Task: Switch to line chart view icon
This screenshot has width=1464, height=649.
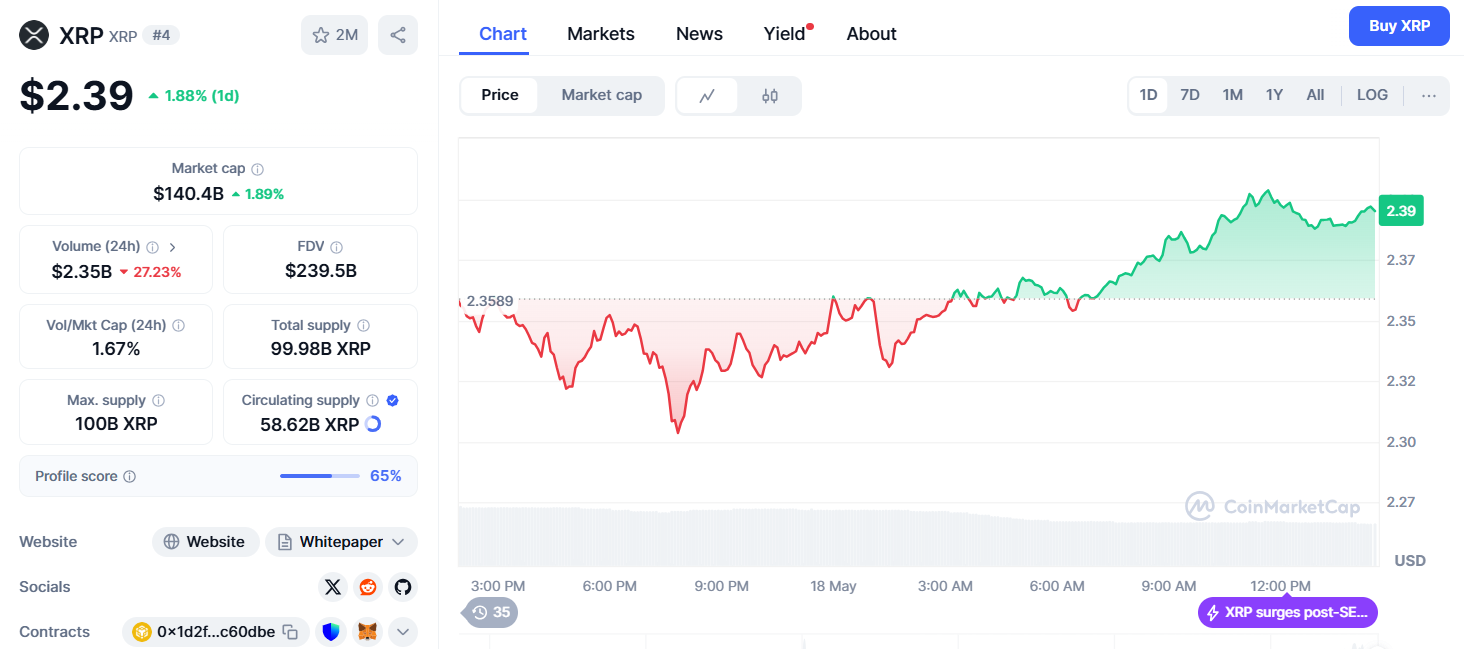Action: click(707, 96)
